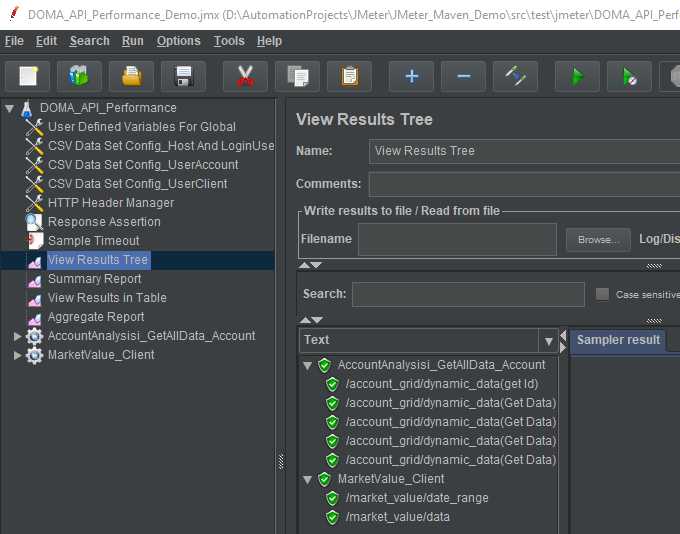Click the MarketValue_Client thread group gear icon
The width and height of the screenshot is (680, 534).
[x=35, y=355]
